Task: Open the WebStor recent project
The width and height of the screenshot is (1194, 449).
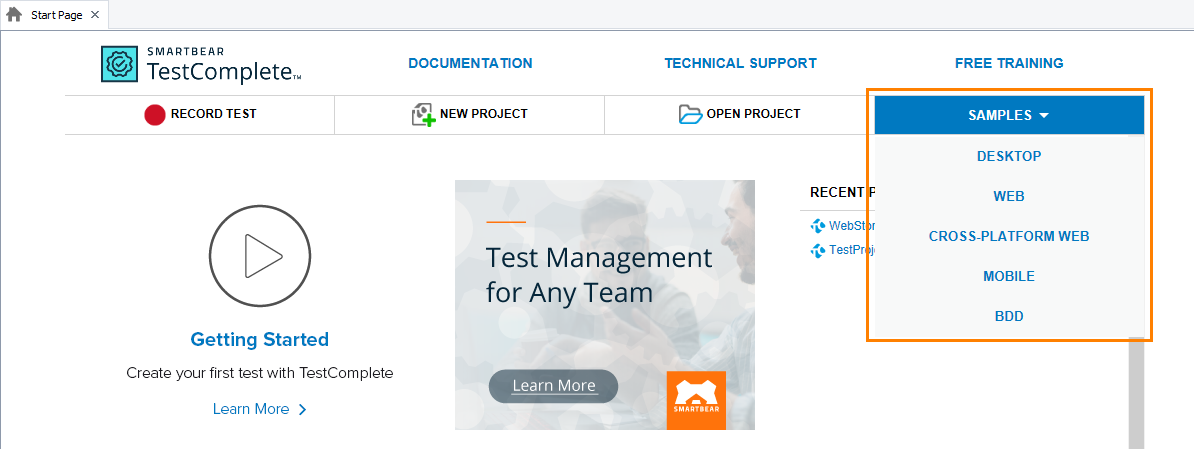Action: click(852, 225)
